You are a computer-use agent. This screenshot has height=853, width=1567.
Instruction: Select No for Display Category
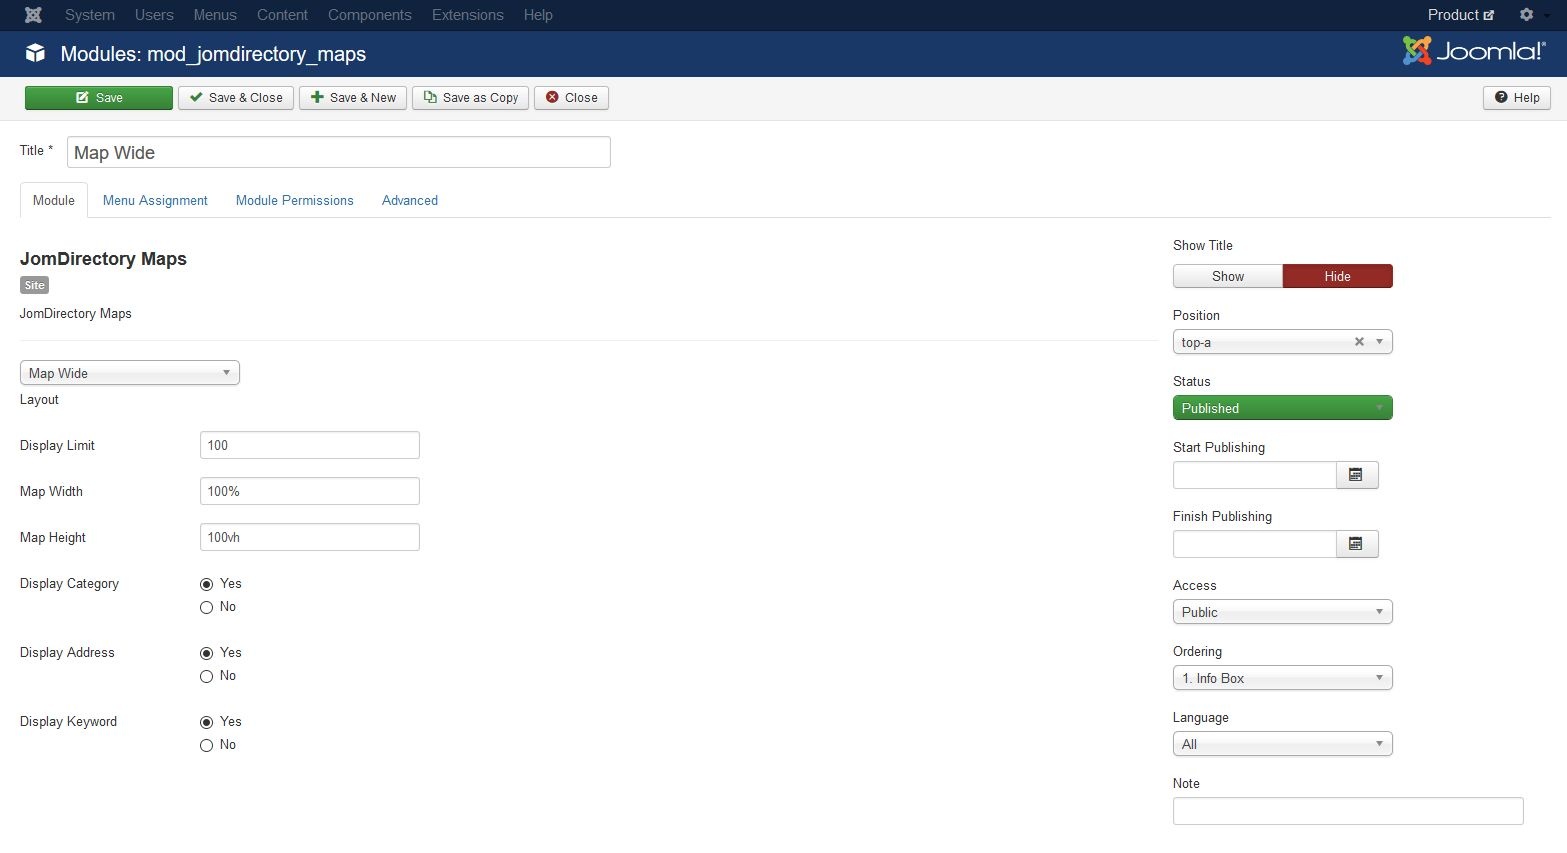[206, 607]
